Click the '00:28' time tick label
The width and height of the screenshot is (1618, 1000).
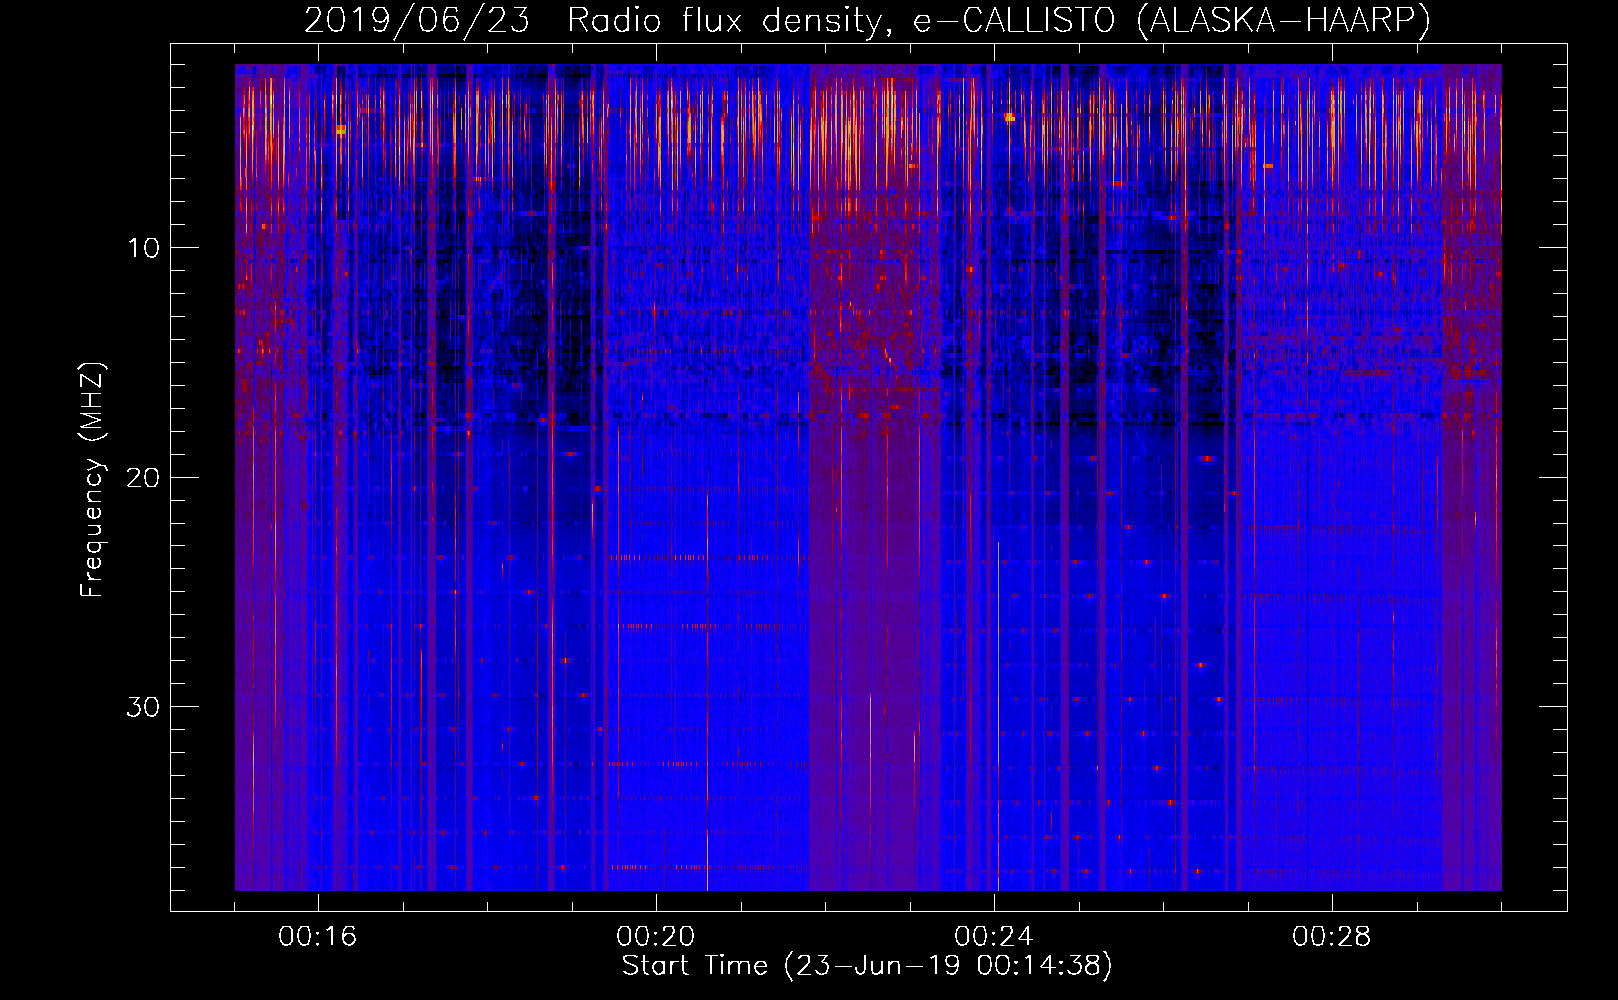[x=1332, y=937]
